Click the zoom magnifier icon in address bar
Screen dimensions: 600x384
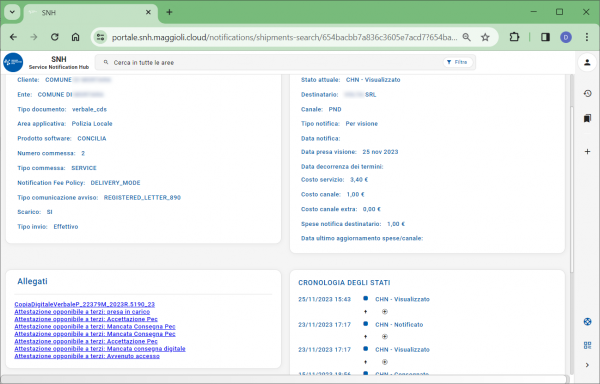(466, 37)
